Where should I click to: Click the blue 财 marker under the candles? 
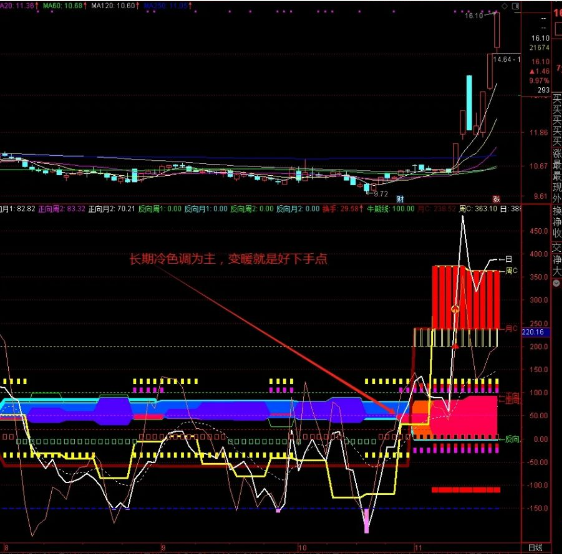coord(400,199)
